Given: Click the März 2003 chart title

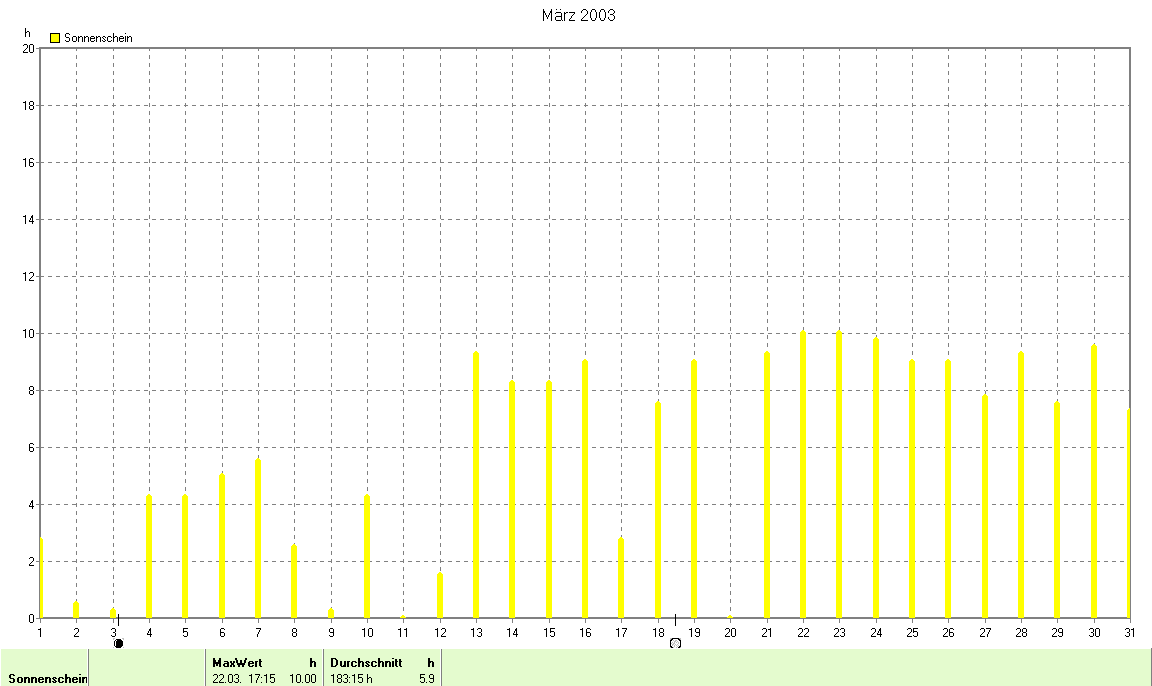Looking at the screenshot, I should point(578,15).
